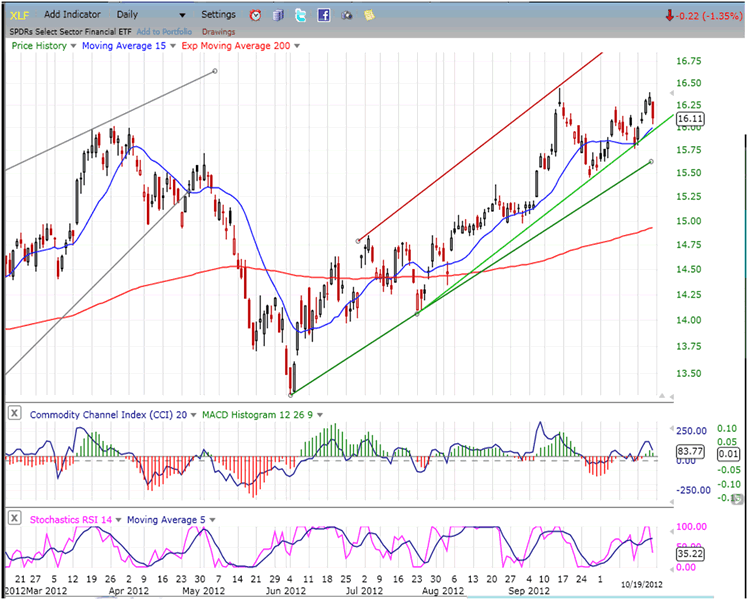Click the XLF ticker symbol
The image size is (747, 600).
tap(20, 16)
